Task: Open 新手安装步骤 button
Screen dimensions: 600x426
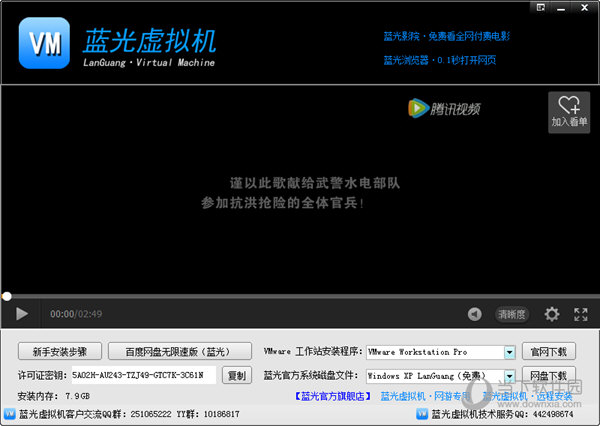Action: [60, 351]
